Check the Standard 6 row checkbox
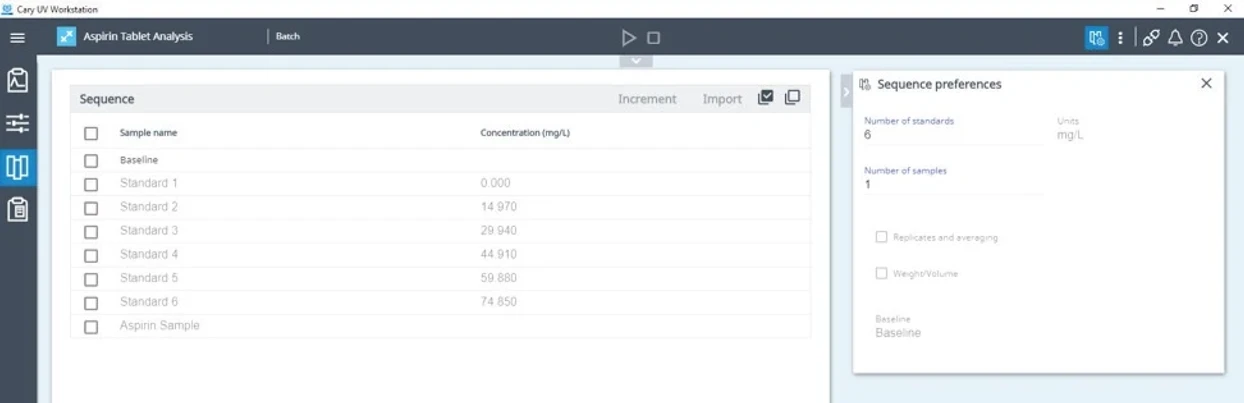Image resolution: width=1244 pixels, height=403 pixels. click(x=91, y=303)
